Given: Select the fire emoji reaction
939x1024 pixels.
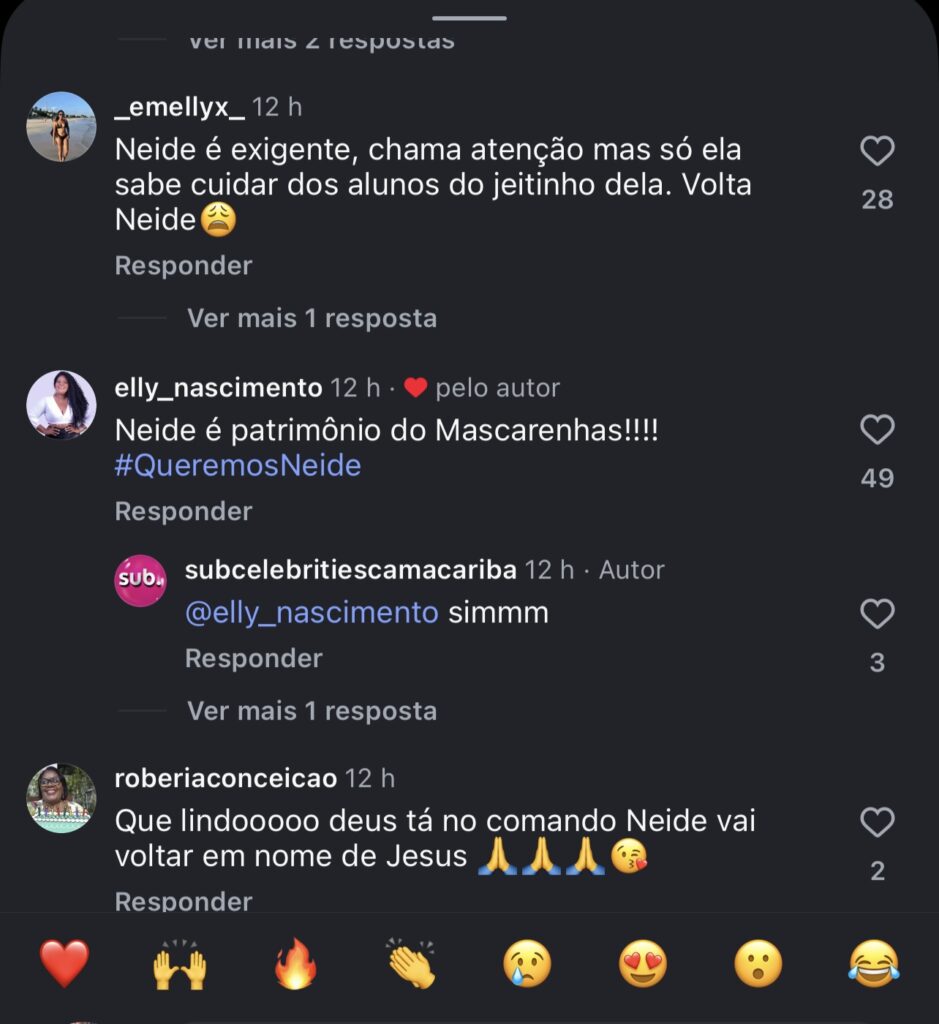Looking at the screenshot, I should 295,965.
